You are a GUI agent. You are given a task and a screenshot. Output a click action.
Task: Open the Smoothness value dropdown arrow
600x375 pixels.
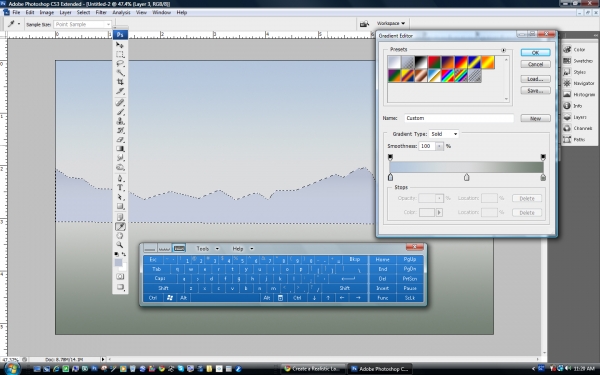pyautogui.click(x=439, y=146)
